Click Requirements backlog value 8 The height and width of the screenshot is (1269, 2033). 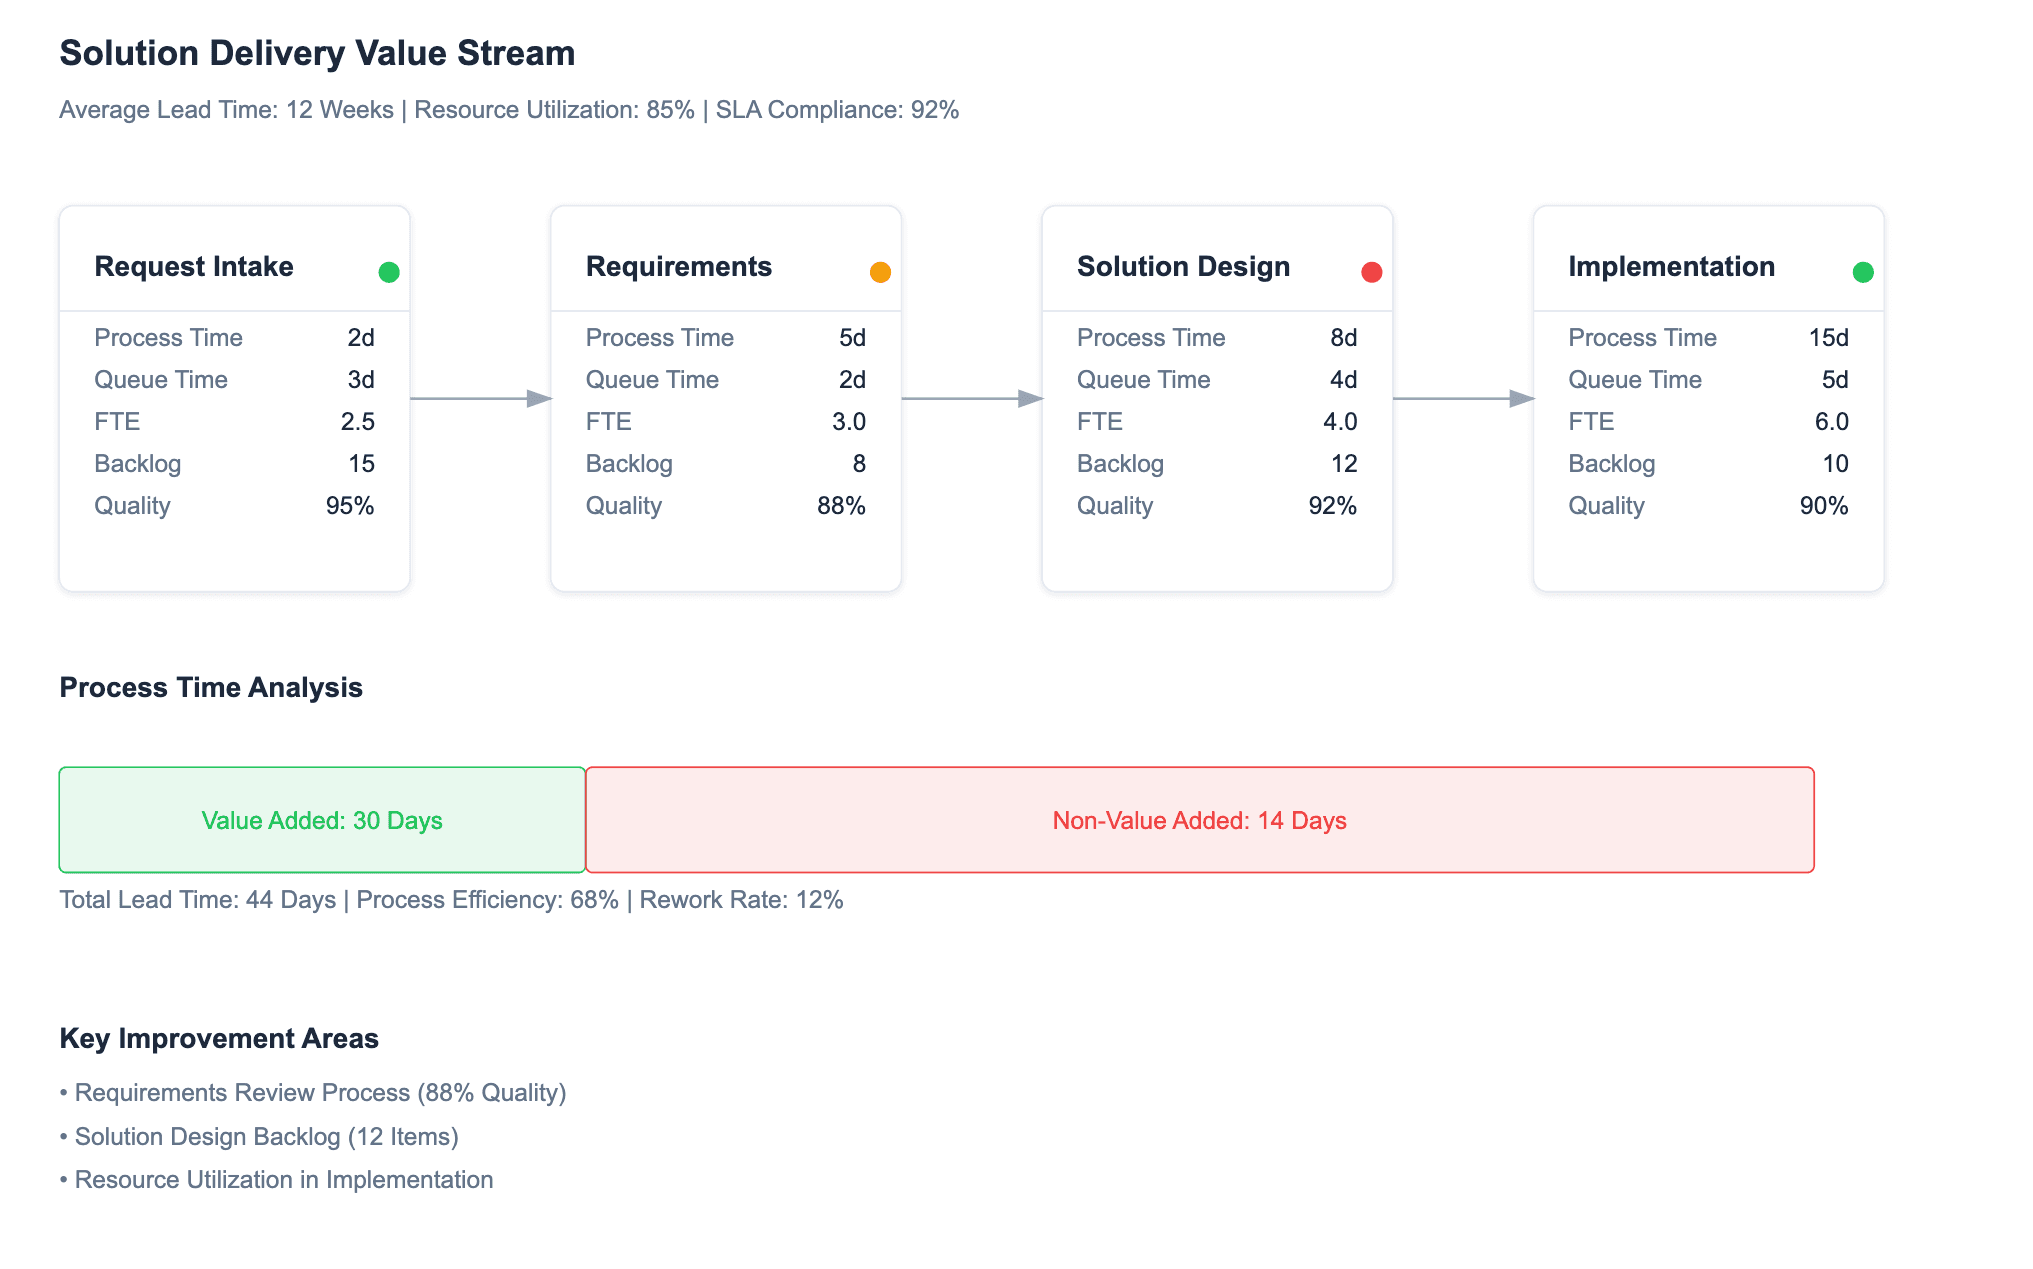859,464
